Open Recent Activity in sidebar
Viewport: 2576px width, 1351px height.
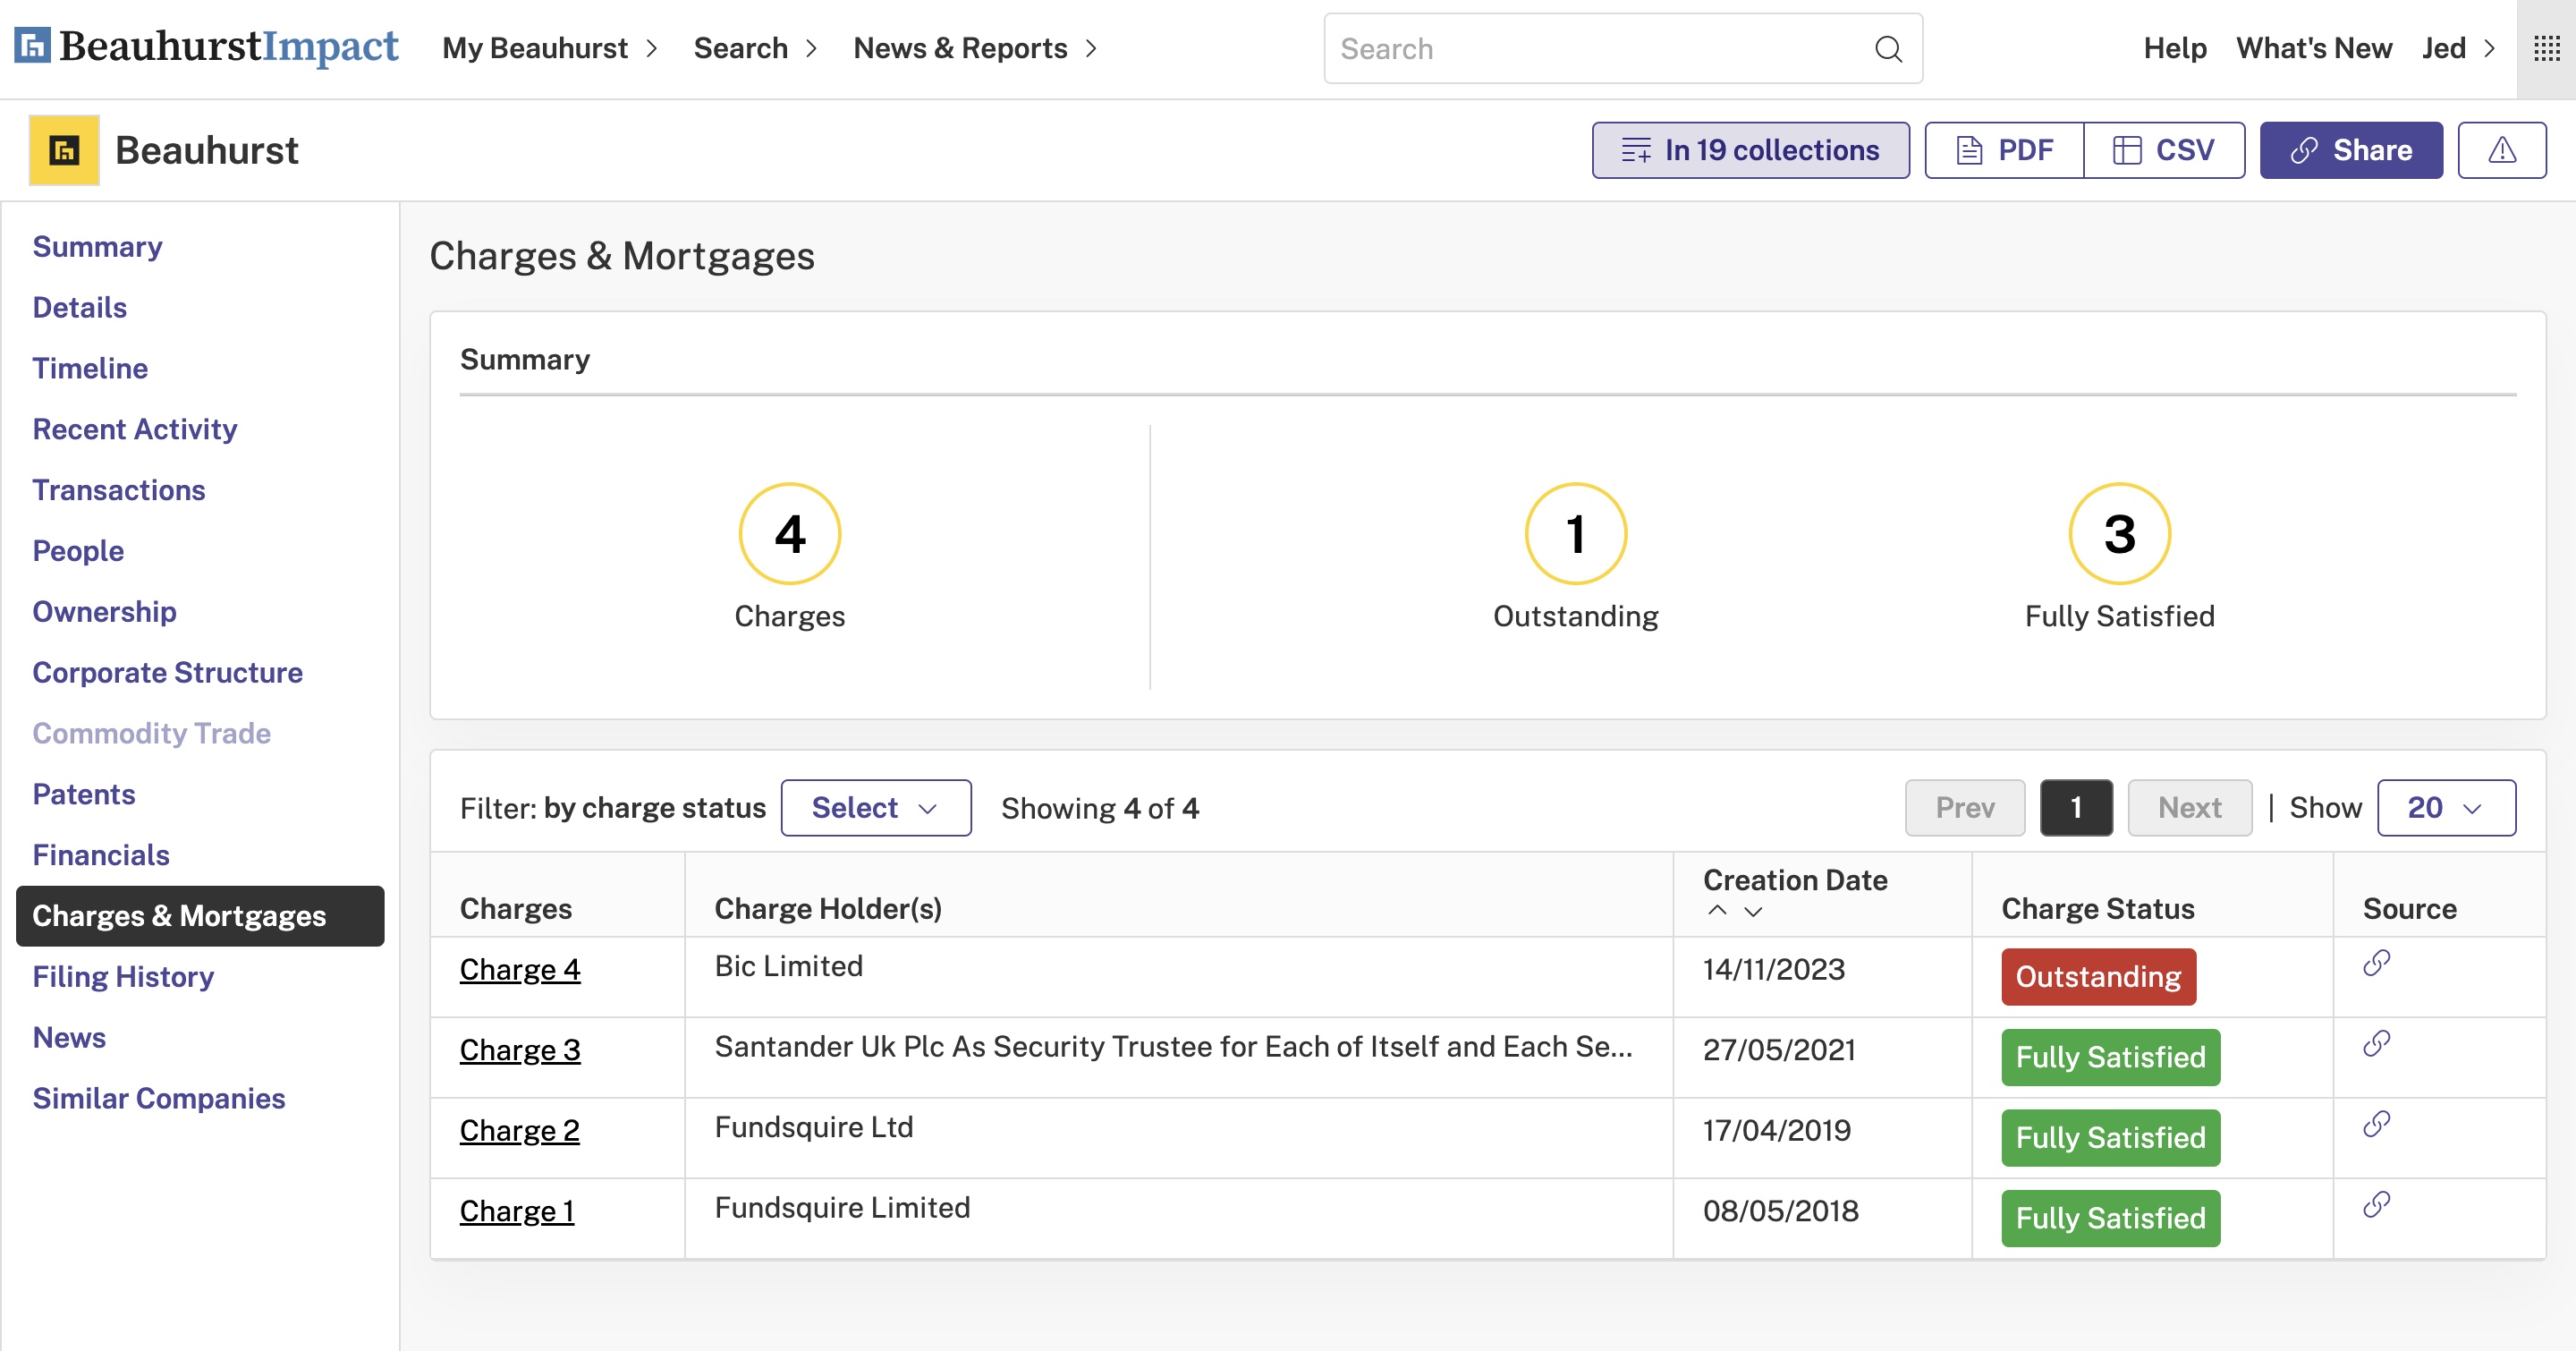pos(134,429)
